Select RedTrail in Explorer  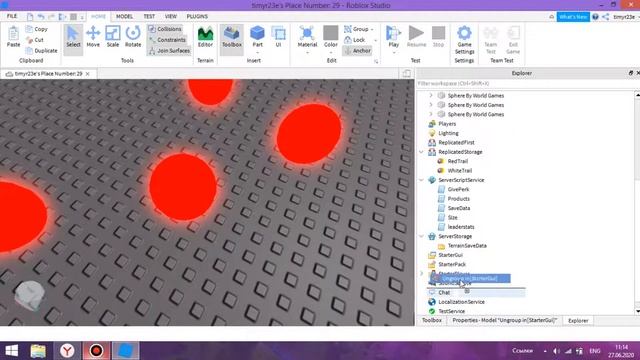[x=458, y=161]
